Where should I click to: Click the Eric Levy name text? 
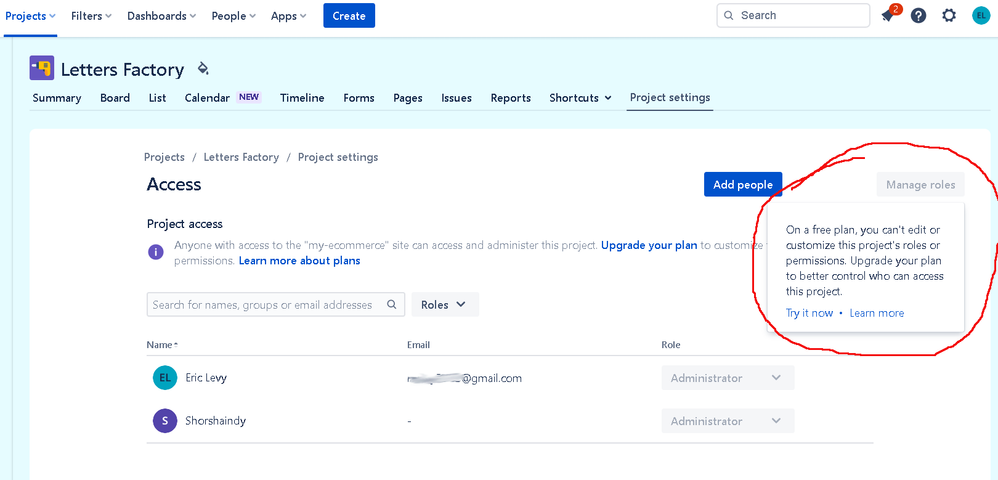click(206, 378)
